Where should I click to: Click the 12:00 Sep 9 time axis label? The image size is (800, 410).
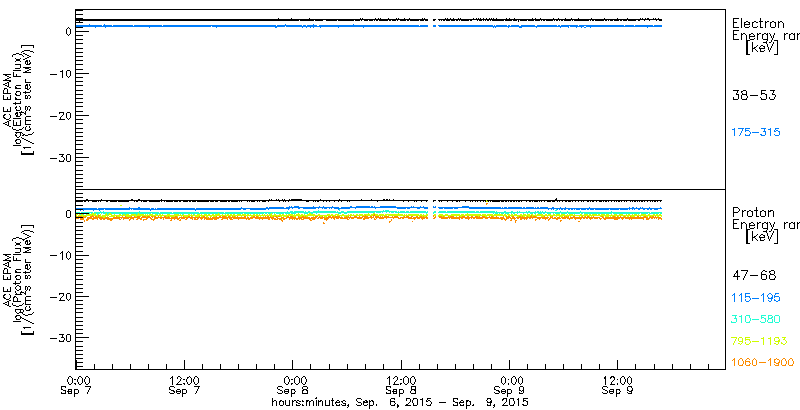[x=618, y=386]
